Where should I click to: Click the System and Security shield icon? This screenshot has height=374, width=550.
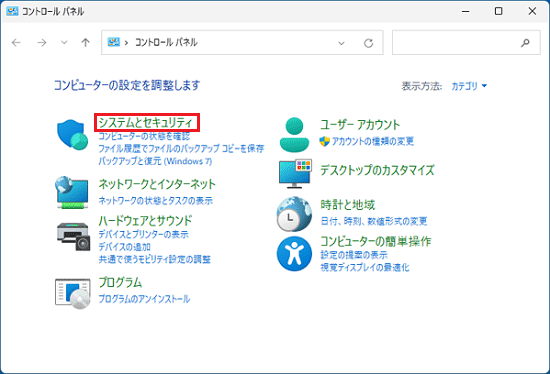pos(73,135)
